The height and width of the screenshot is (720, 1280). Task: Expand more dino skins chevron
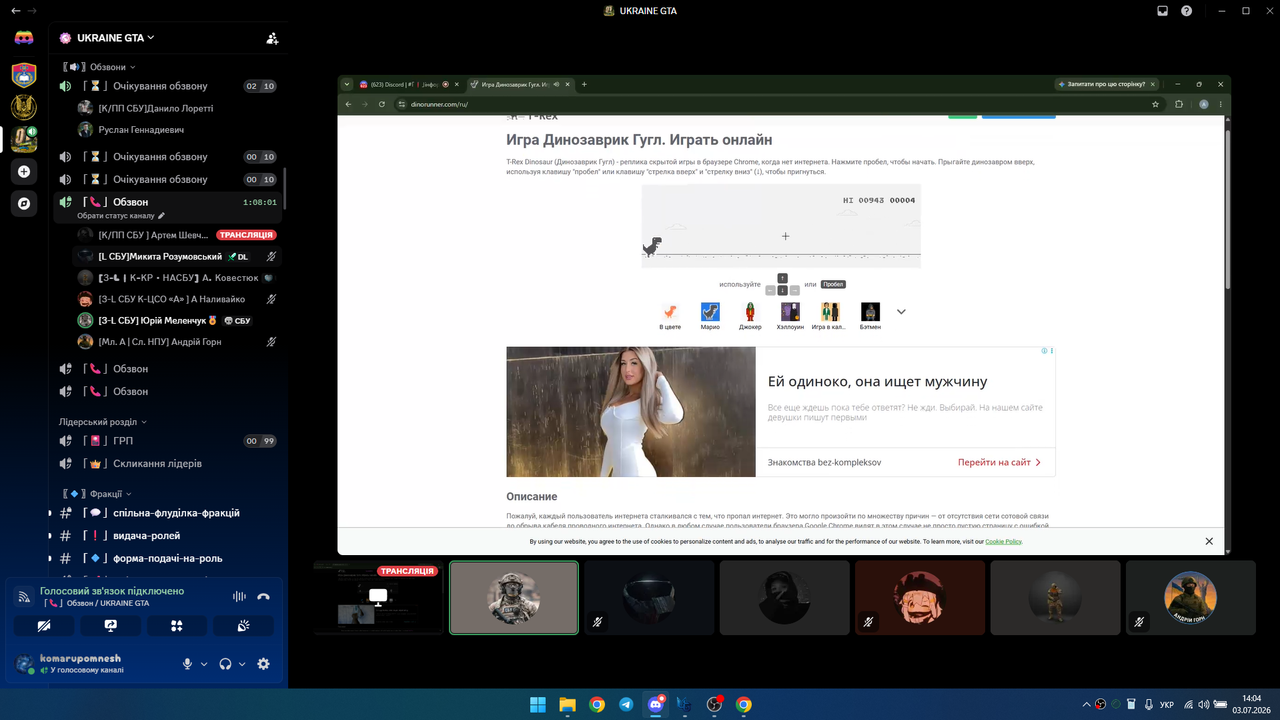click(x=901, y=312)
